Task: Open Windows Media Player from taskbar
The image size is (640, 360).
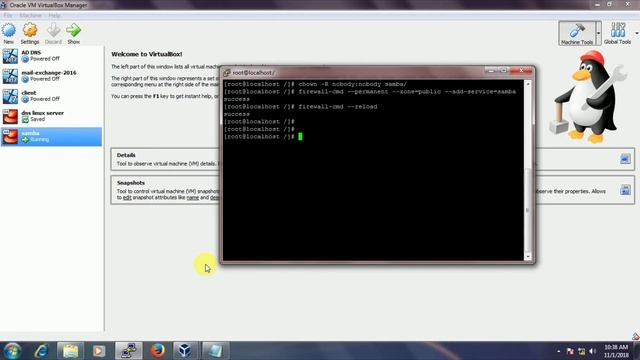Action: pos(99,351)
